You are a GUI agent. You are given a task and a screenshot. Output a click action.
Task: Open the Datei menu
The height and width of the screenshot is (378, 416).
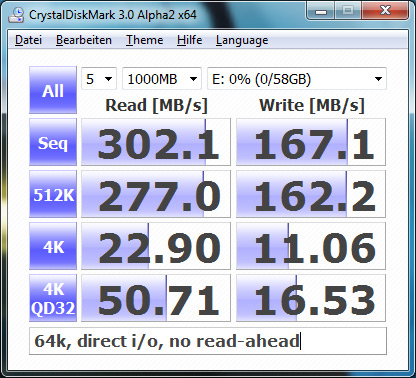(x=28, y=40)
